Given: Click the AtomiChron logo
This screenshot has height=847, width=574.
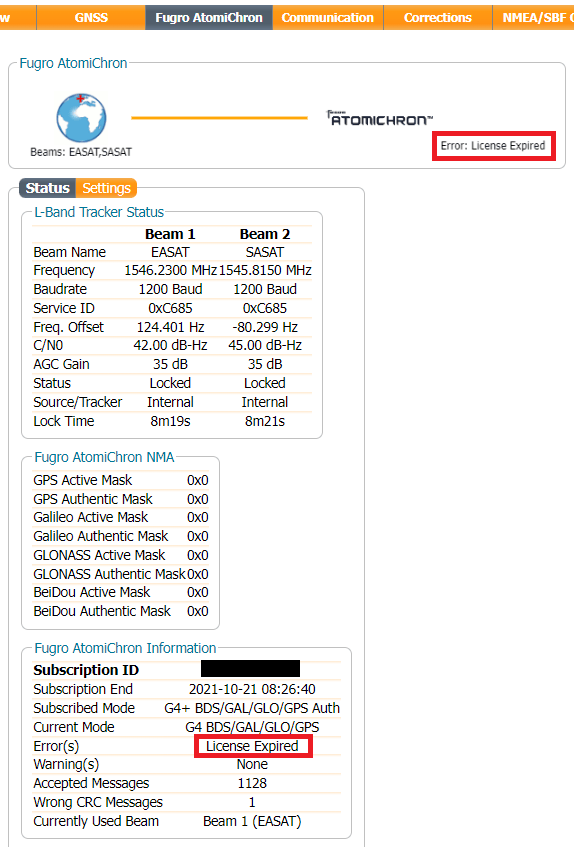Looking at the screenshot, I should tap(380, 118).
